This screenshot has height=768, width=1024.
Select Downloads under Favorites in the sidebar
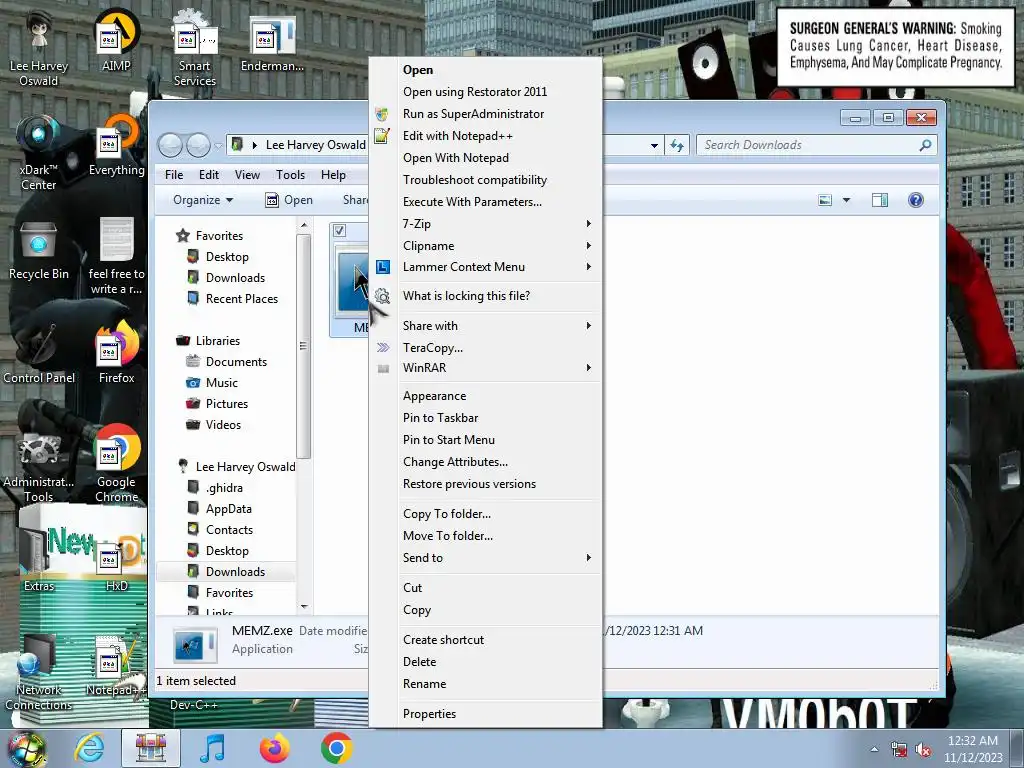[225, 278]
